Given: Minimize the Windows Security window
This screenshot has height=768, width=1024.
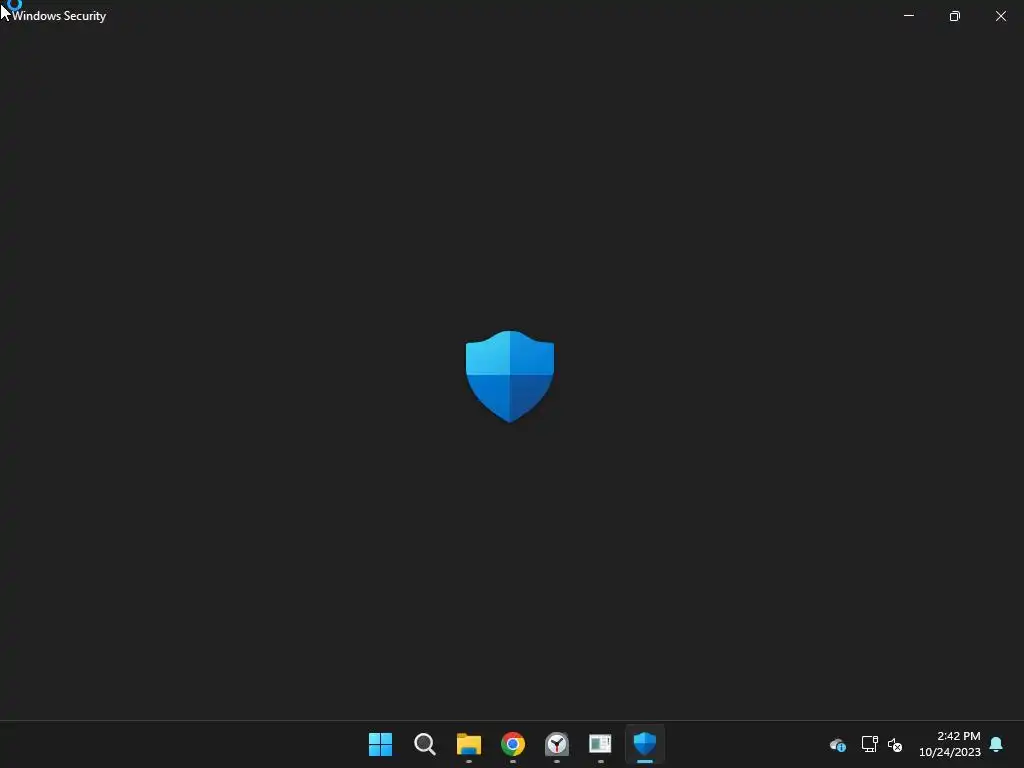Looking at the screenshot, I should 908,16.
